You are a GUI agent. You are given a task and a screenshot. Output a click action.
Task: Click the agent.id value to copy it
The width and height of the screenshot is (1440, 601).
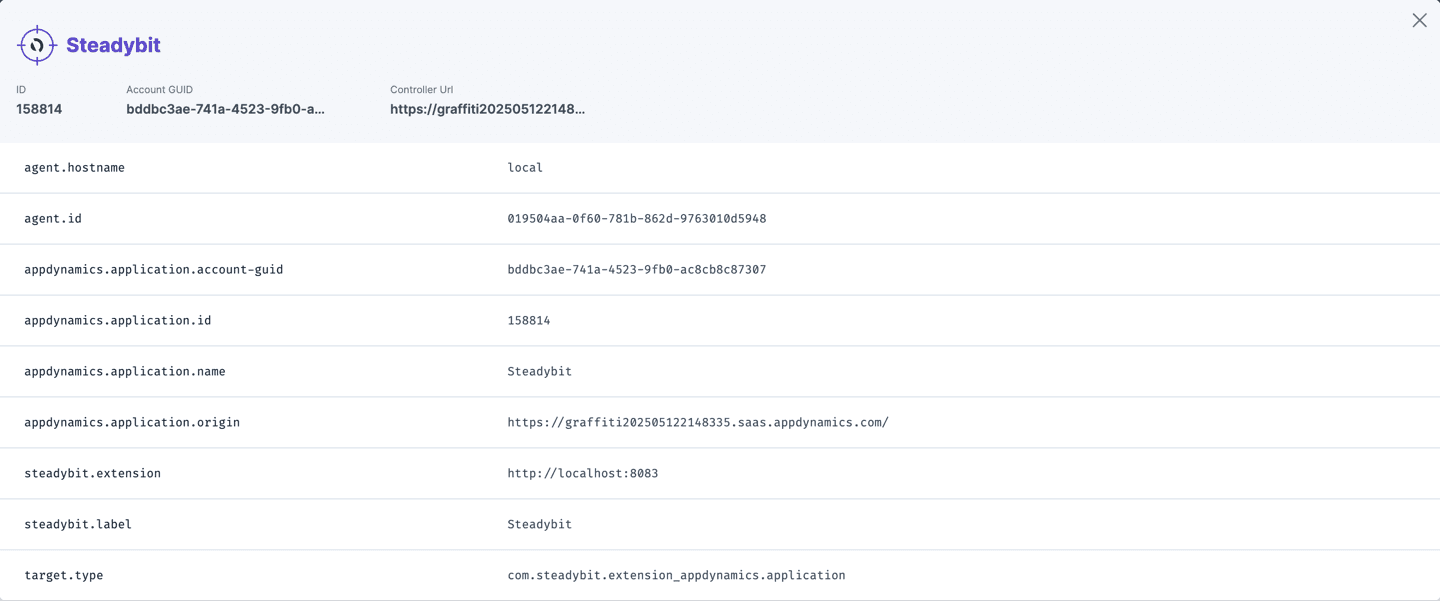point(636,218)
